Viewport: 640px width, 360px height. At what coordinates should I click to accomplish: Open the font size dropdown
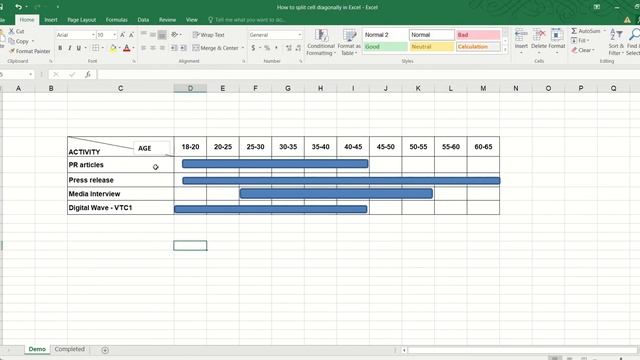(x=115, y=35)
